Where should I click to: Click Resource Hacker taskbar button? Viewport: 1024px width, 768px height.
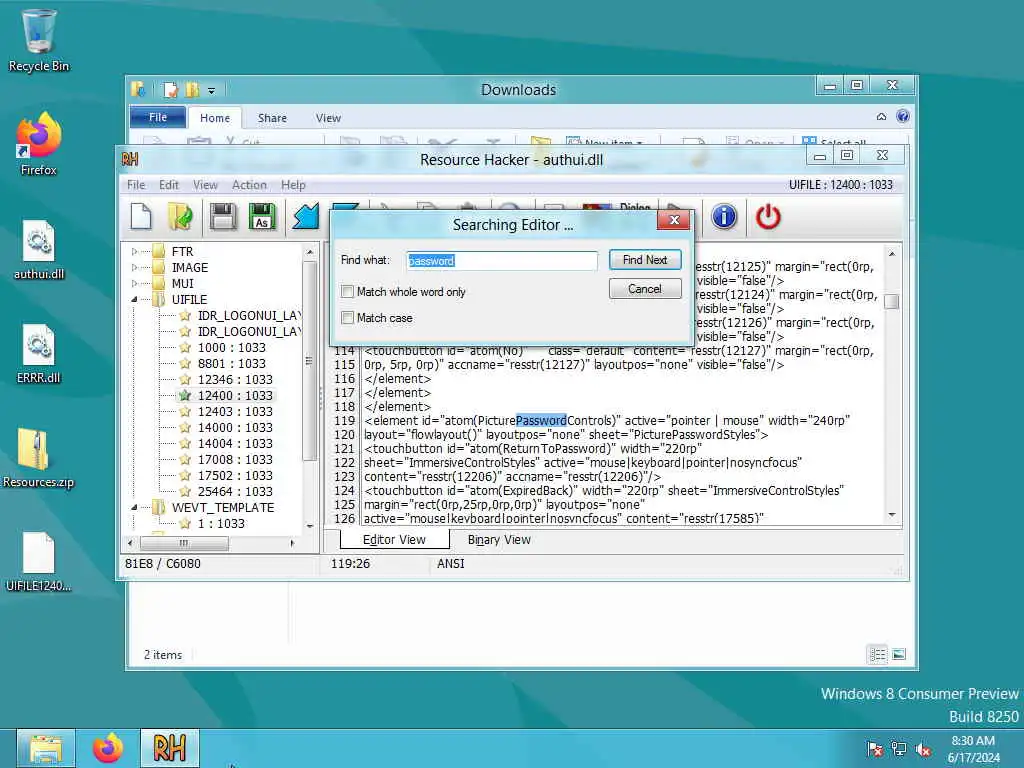coord(170,748)
